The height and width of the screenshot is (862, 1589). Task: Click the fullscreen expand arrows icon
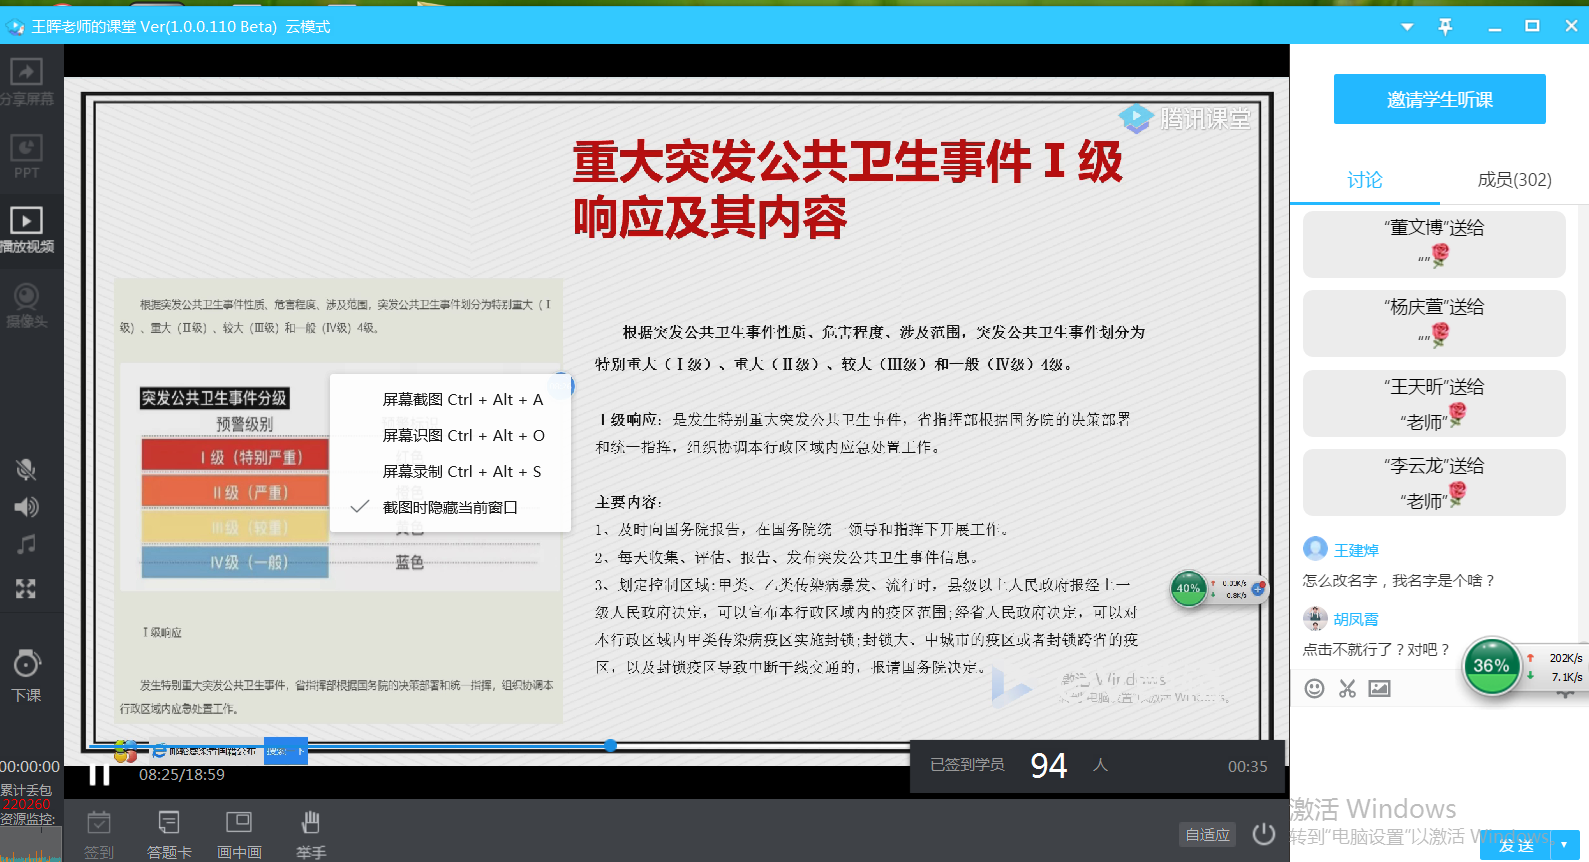[x=26, y=589]
